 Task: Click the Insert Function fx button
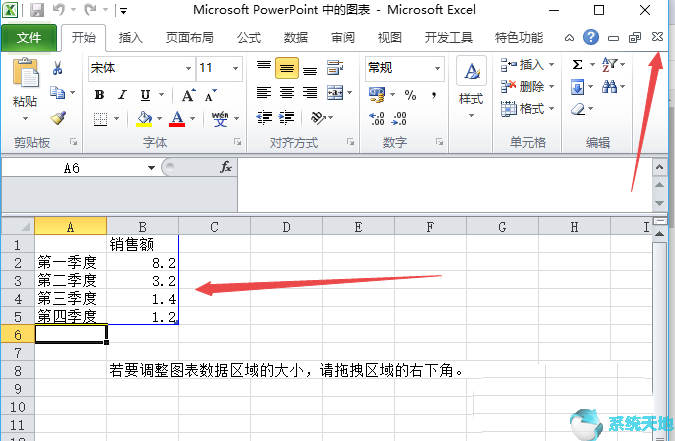pyautogui.click(x=226, y=167)
